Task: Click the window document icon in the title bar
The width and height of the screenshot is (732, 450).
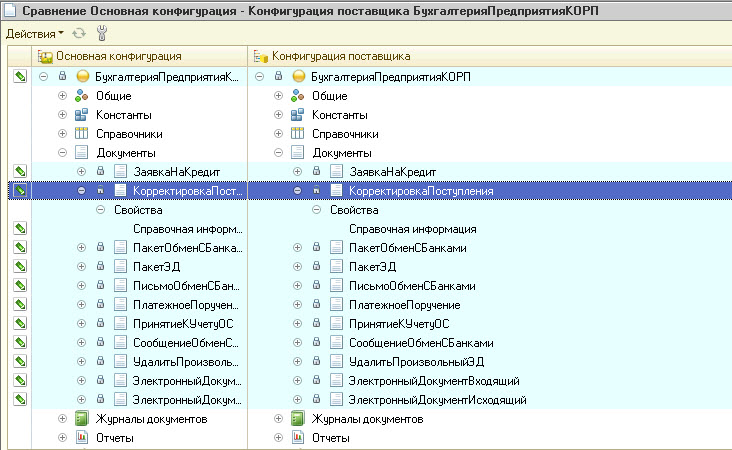Action: click(x=9, y=10)
